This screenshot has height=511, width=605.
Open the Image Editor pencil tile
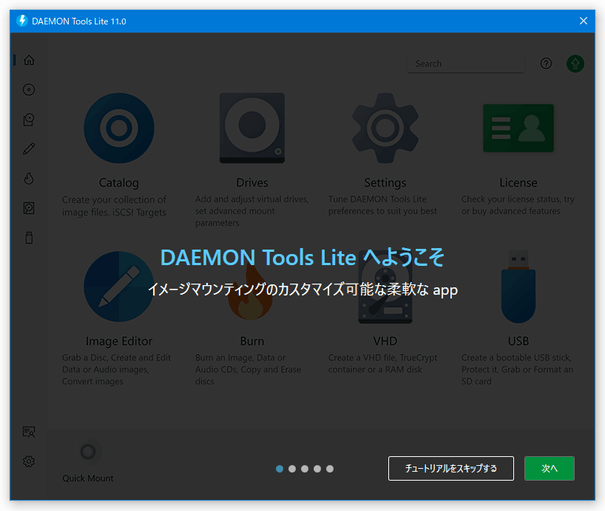(x=119, y=286)
